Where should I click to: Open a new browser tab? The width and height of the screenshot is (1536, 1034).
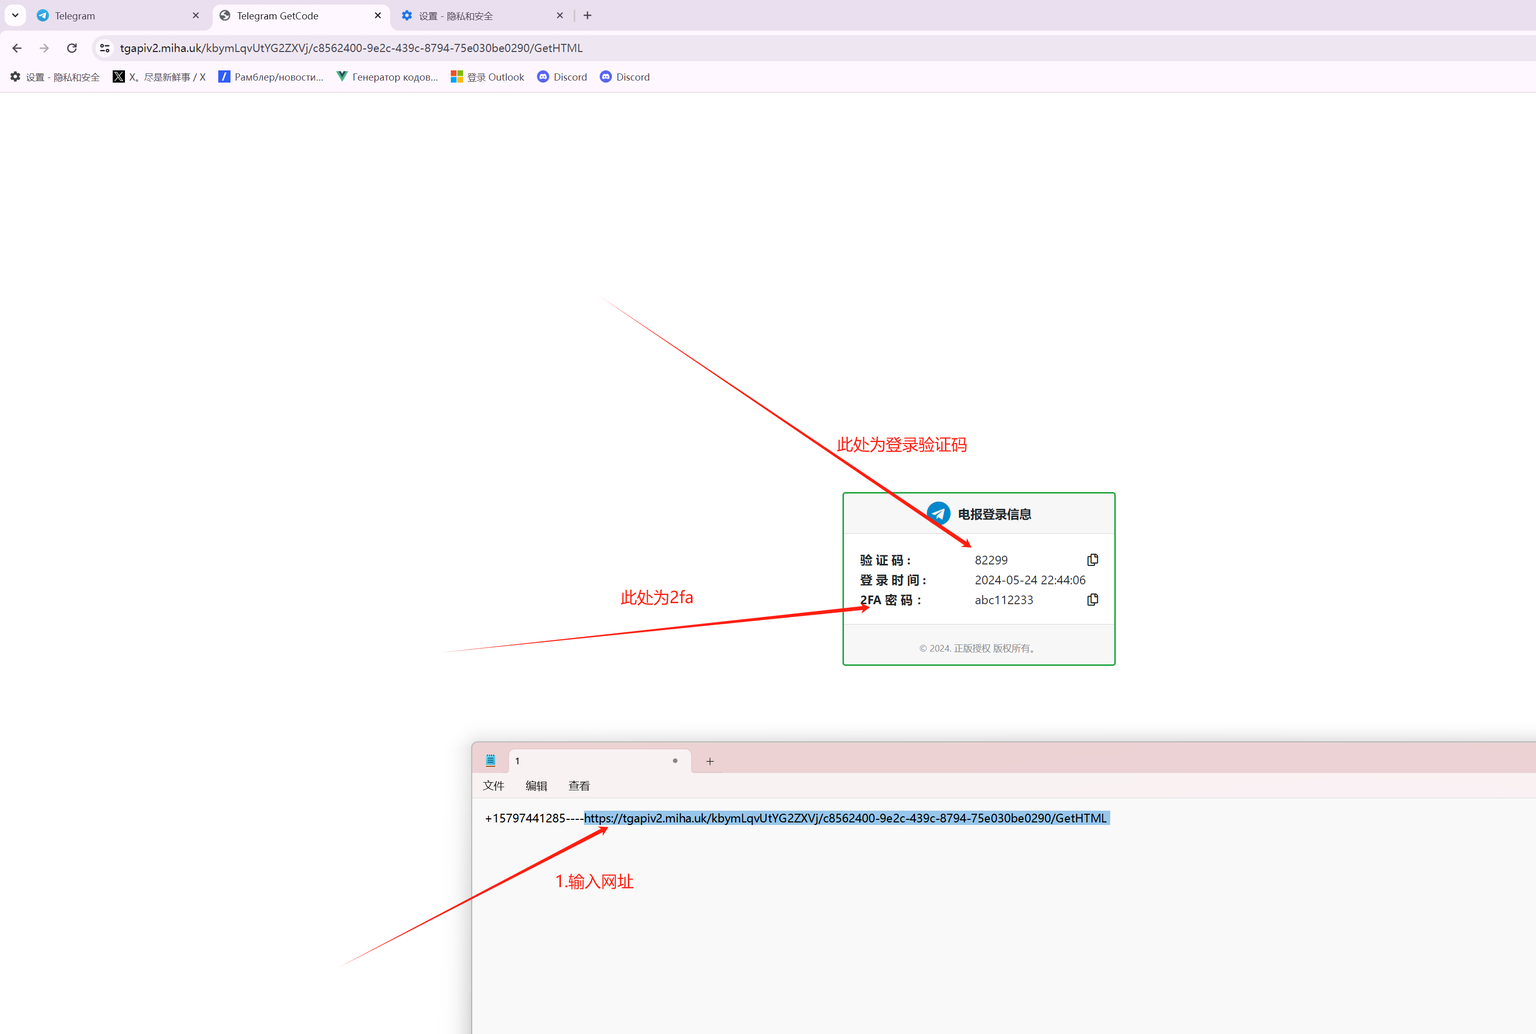pos(587,15)
